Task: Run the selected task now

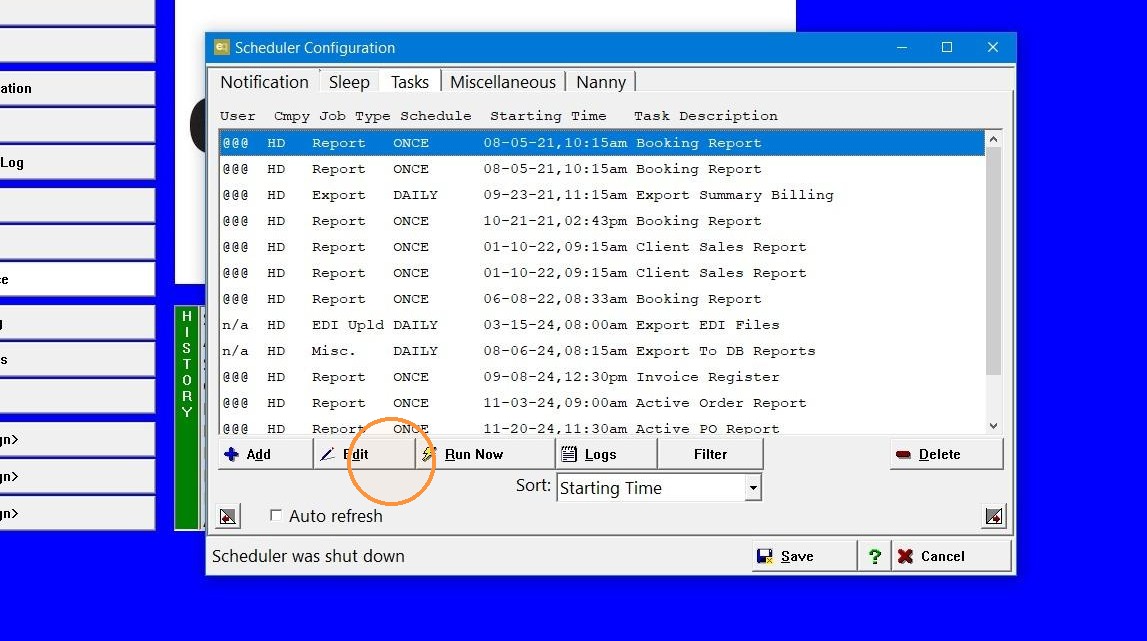Action: pos(485,454)
